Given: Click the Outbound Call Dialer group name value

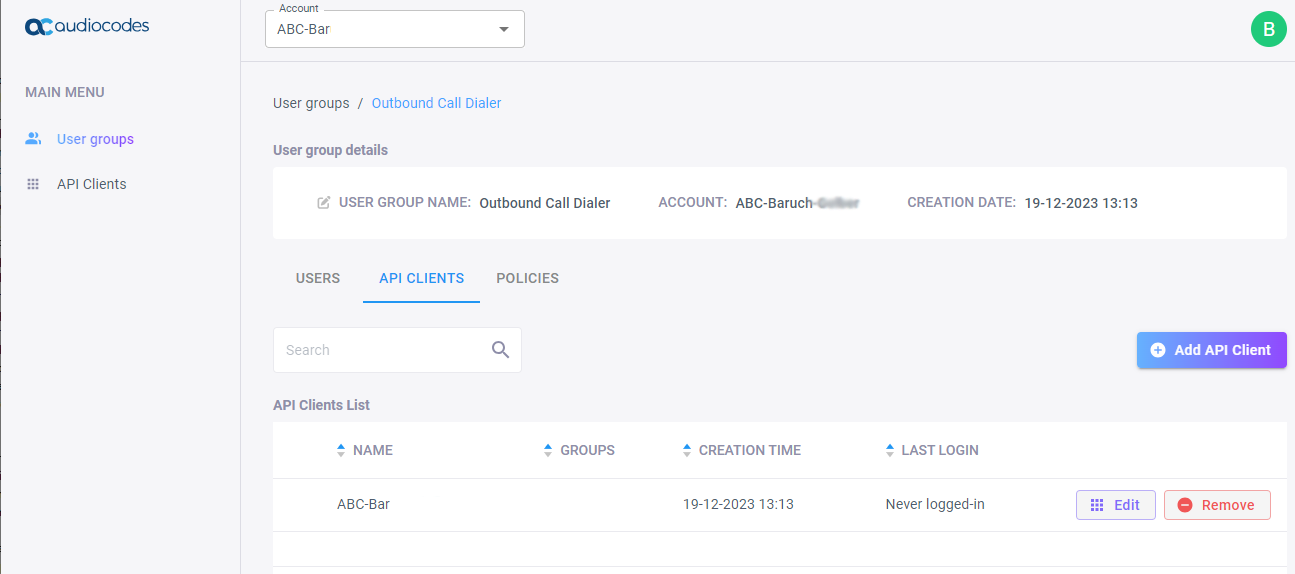Looking at the screenshot, I should [x=545, y=202].
